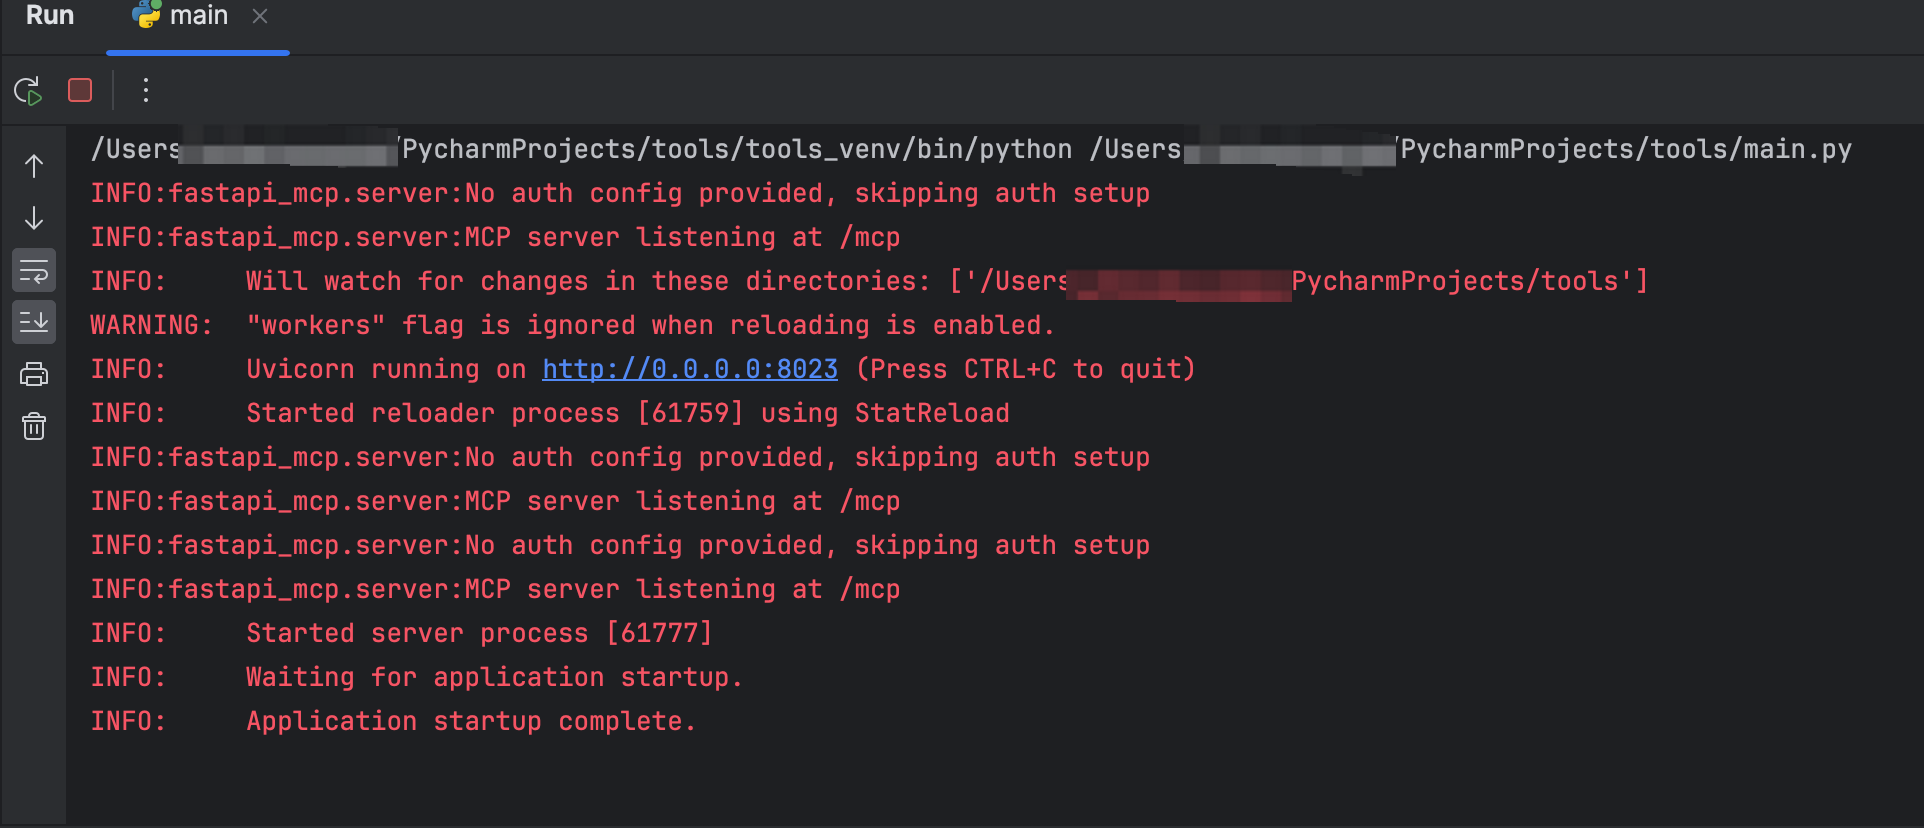Stop the running main process
The image size is (1924, 828).
tap(80, 91)
